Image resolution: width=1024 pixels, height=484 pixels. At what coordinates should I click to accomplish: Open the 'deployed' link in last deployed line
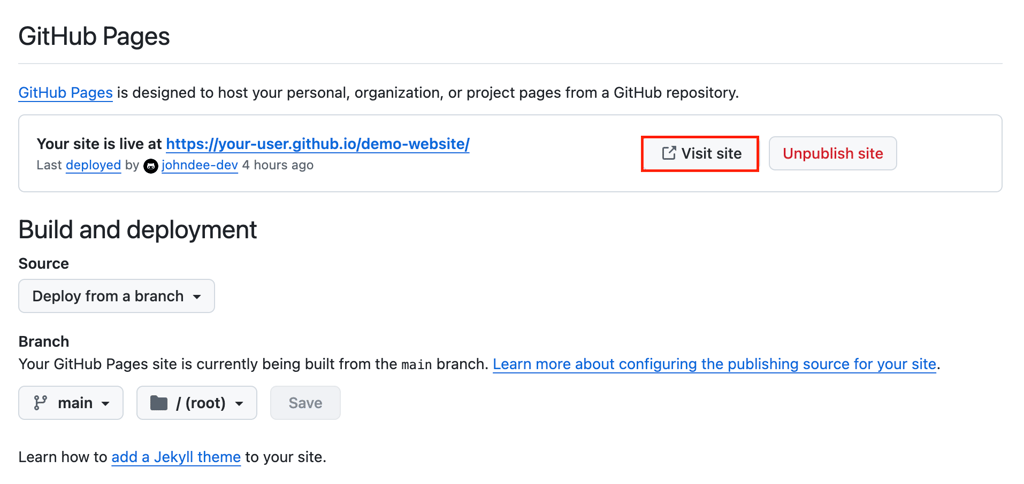pos(93,165)
